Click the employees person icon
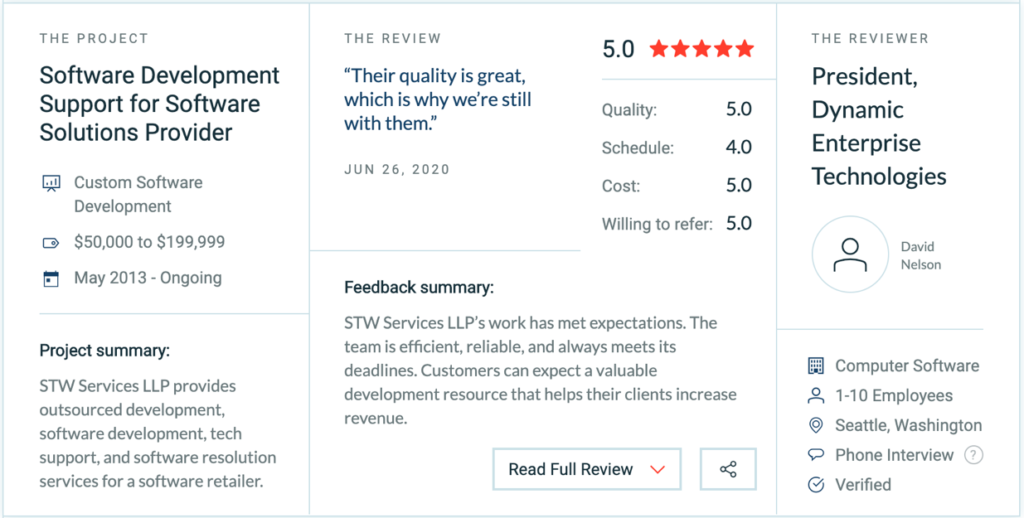The width and height of the screenshot is (1024, 518). [816, 396]
